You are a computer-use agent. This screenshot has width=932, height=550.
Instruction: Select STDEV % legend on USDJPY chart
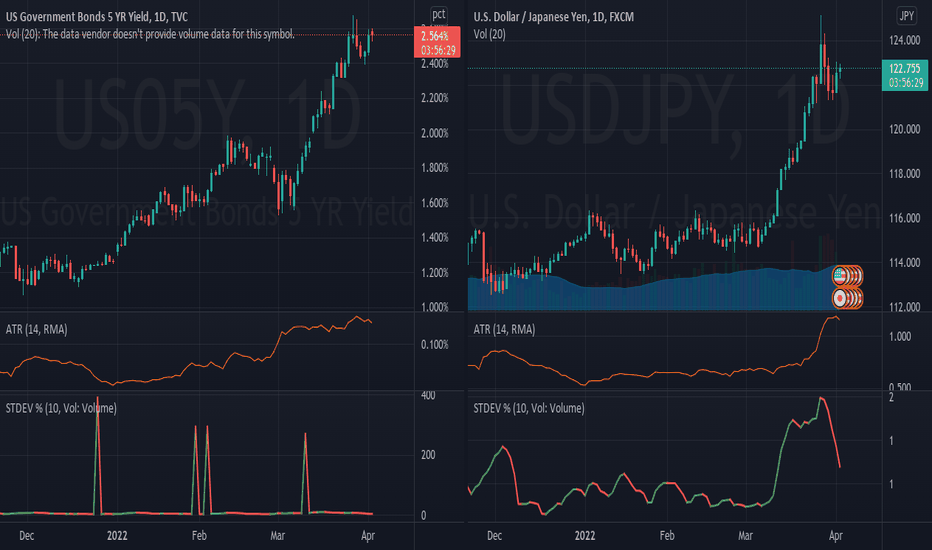pos(529,408)
